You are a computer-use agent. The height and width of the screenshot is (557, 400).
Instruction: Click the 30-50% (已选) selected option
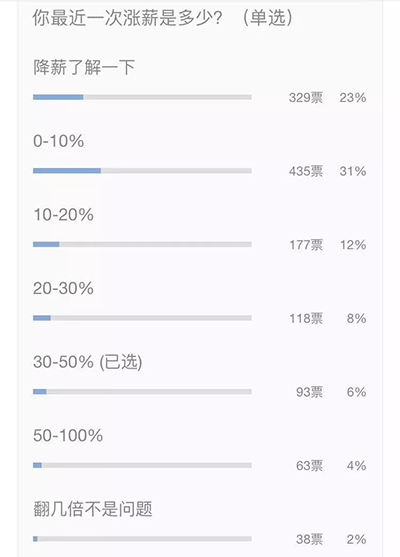[88, 362]
